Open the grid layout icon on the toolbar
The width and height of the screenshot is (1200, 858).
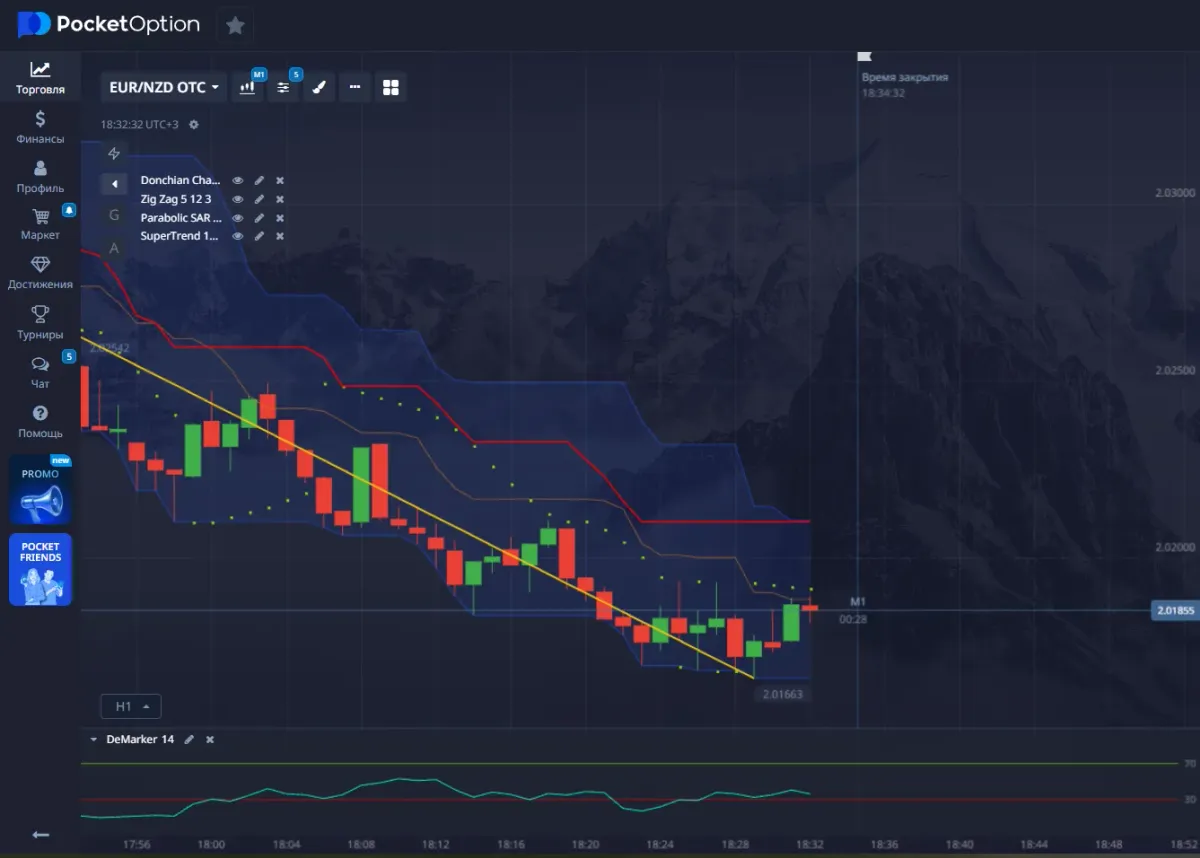coord(390,87)
